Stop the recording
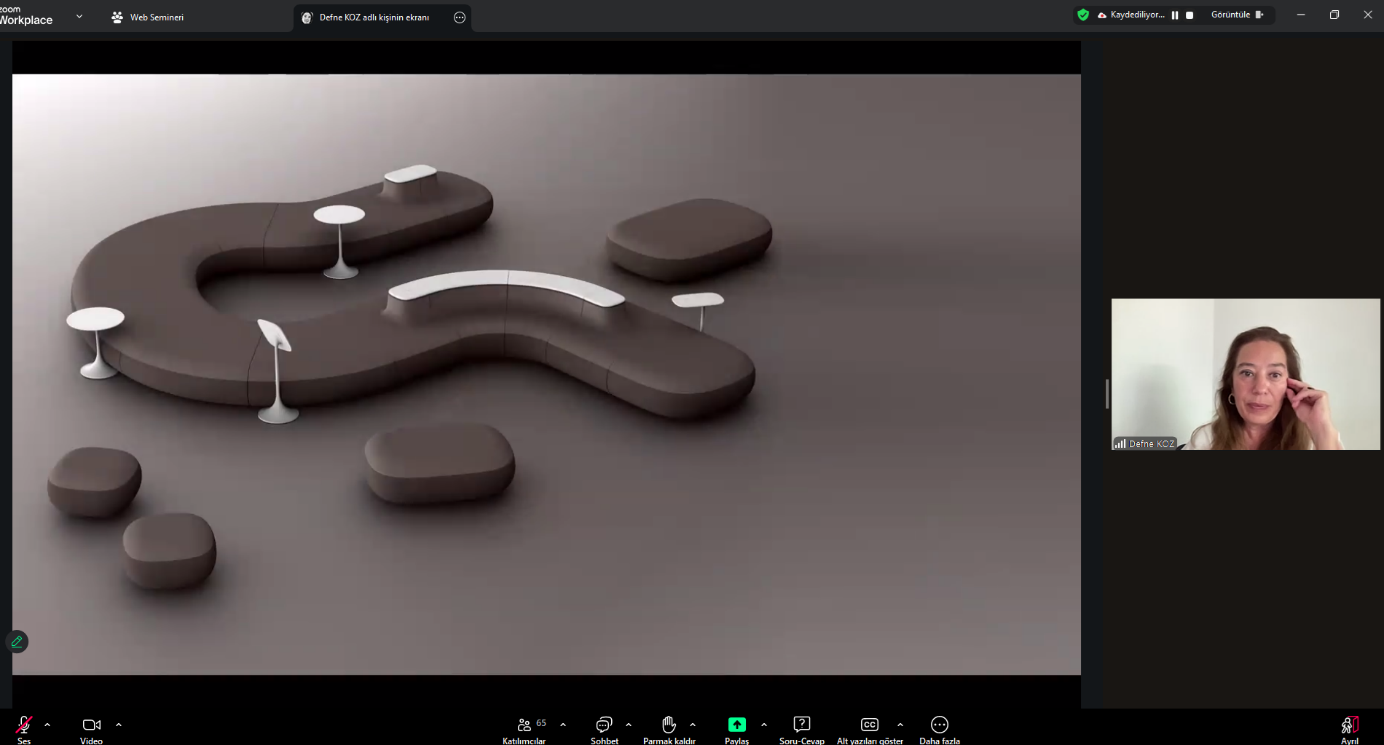1384x745 pixels. [1189, 15]
